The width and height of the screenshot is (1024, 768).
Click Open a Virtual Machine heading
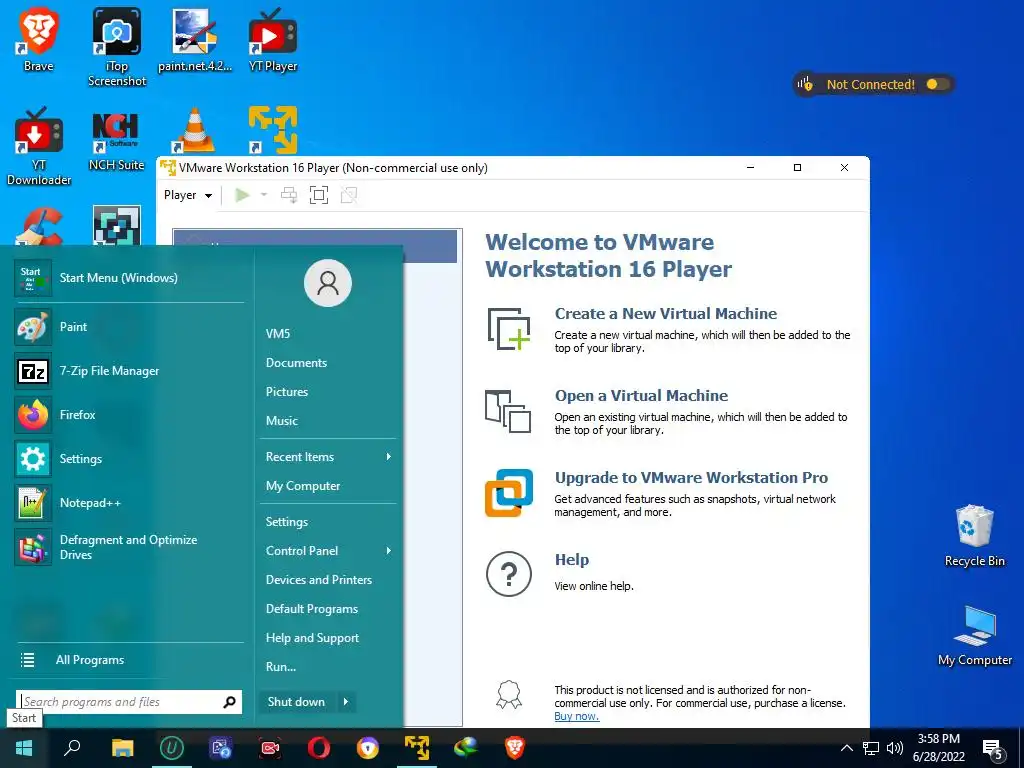coord(641,396)
